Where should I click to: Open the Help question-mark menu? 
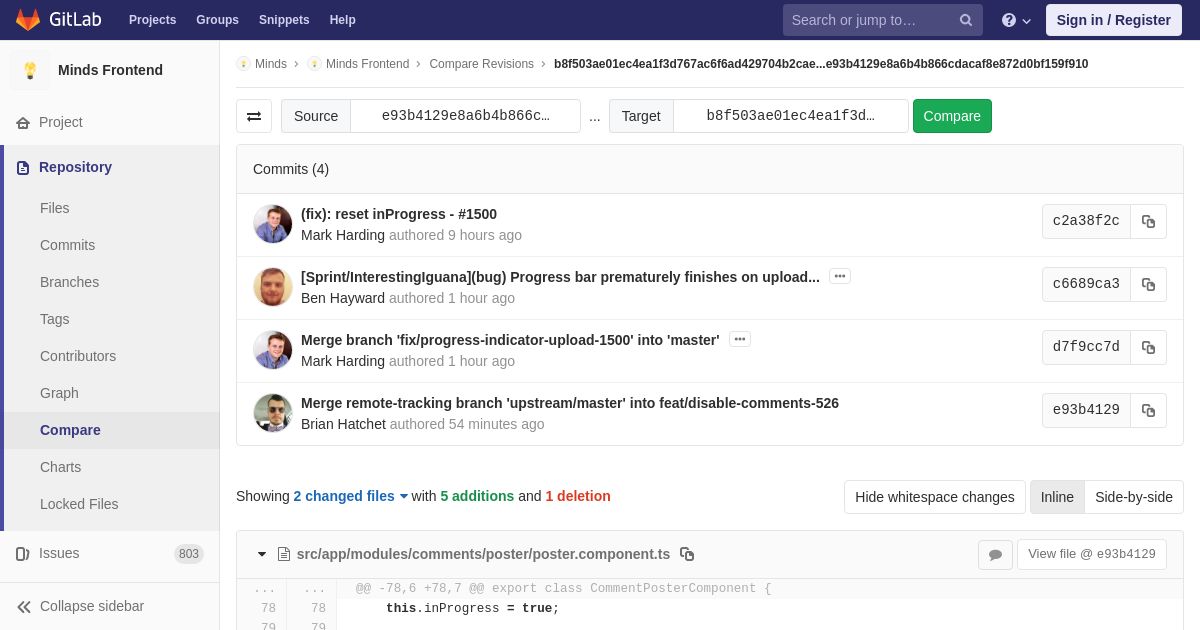point(1016,20)
